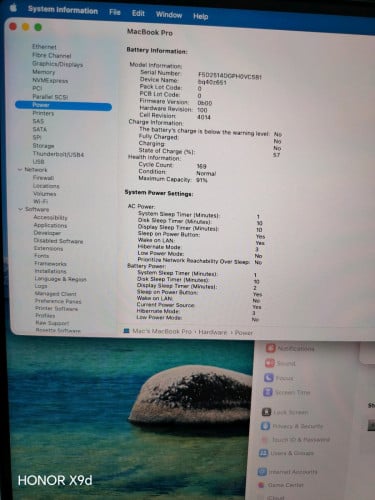The height and width of the screenshot is (500, 375).
Task: Open the Apple menu
Action: [14, 7]
